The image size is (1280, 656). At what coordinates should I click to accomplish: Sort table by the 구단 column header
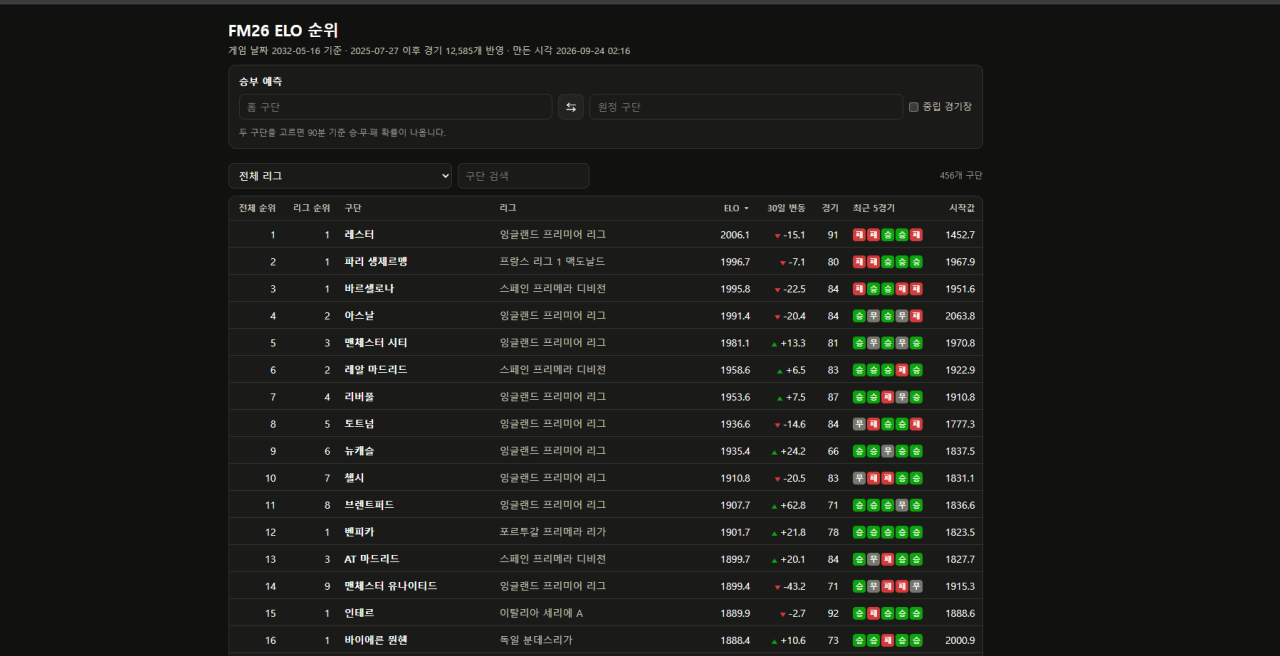click(x=353, y=208)
